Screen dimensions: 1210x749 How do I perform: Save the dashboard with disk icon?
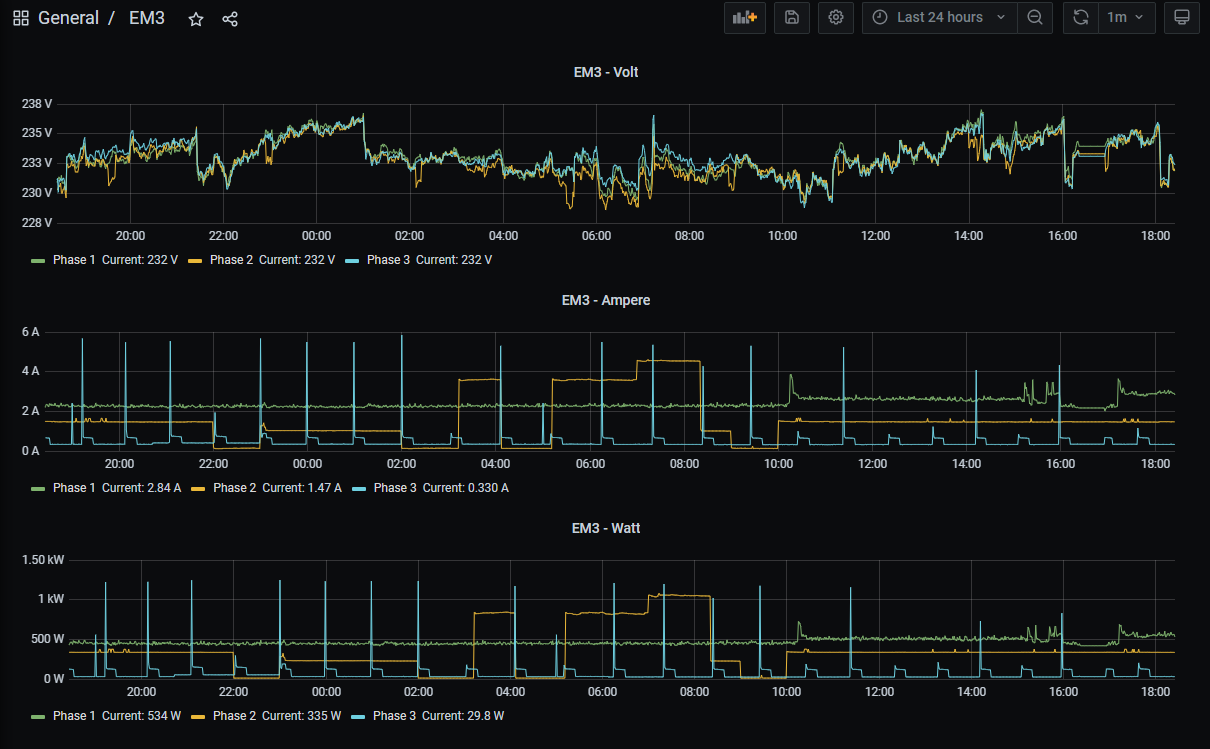click(792, 18)
